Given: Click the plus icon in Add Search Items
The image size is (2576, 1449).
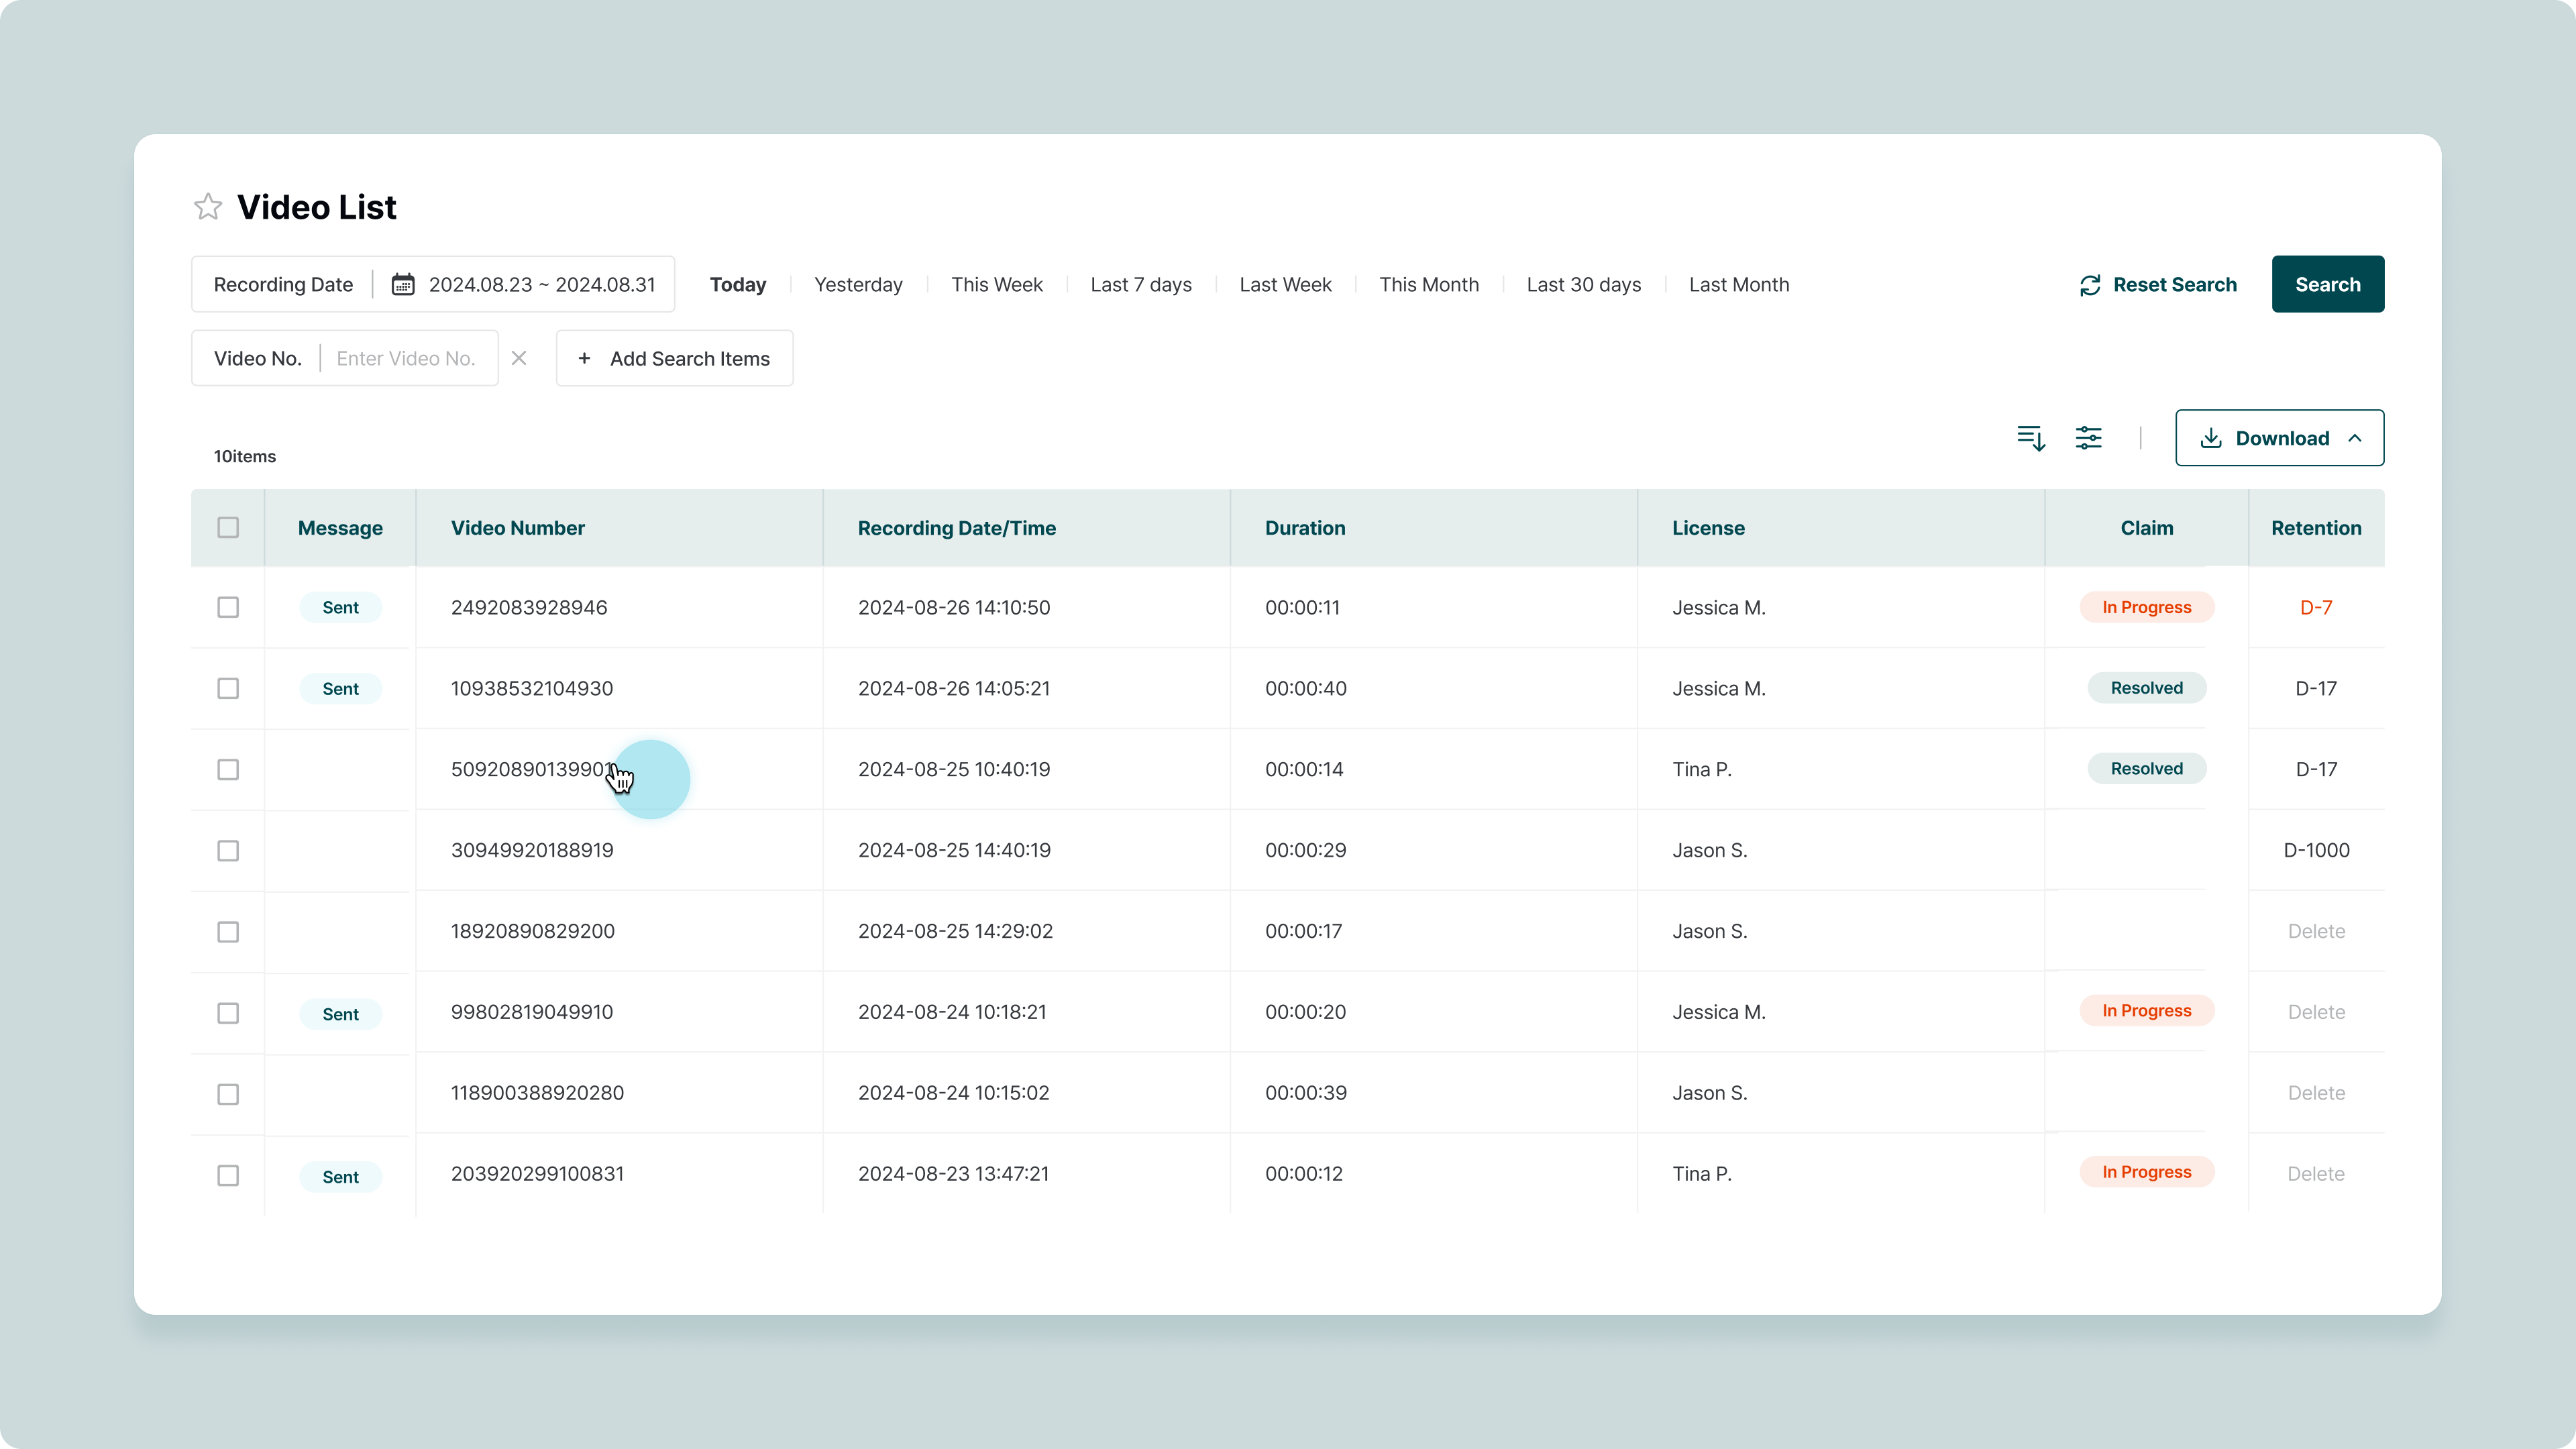Looking at the screenshot, I should coord(585,358).
